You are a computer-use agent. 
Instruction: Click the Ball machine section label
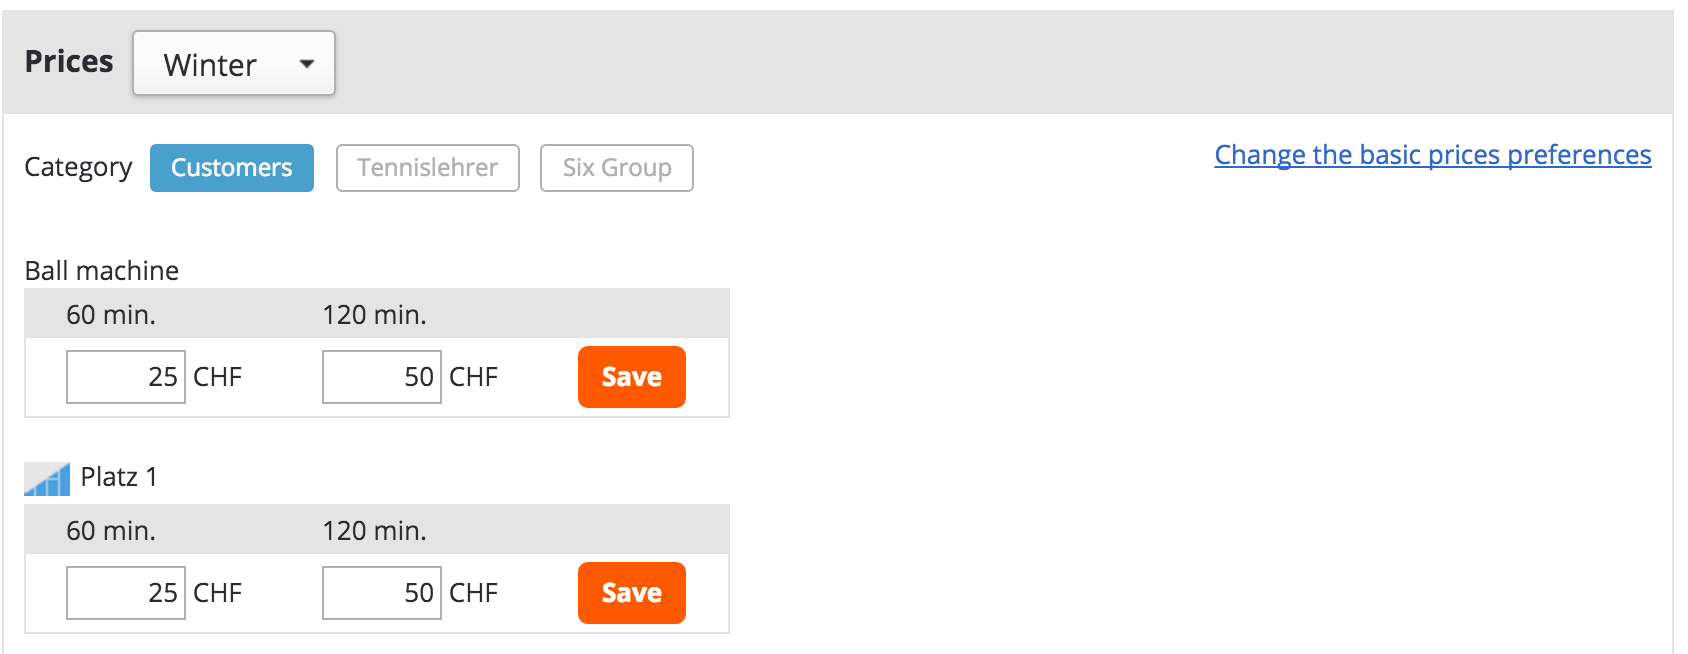coord(101,270)
